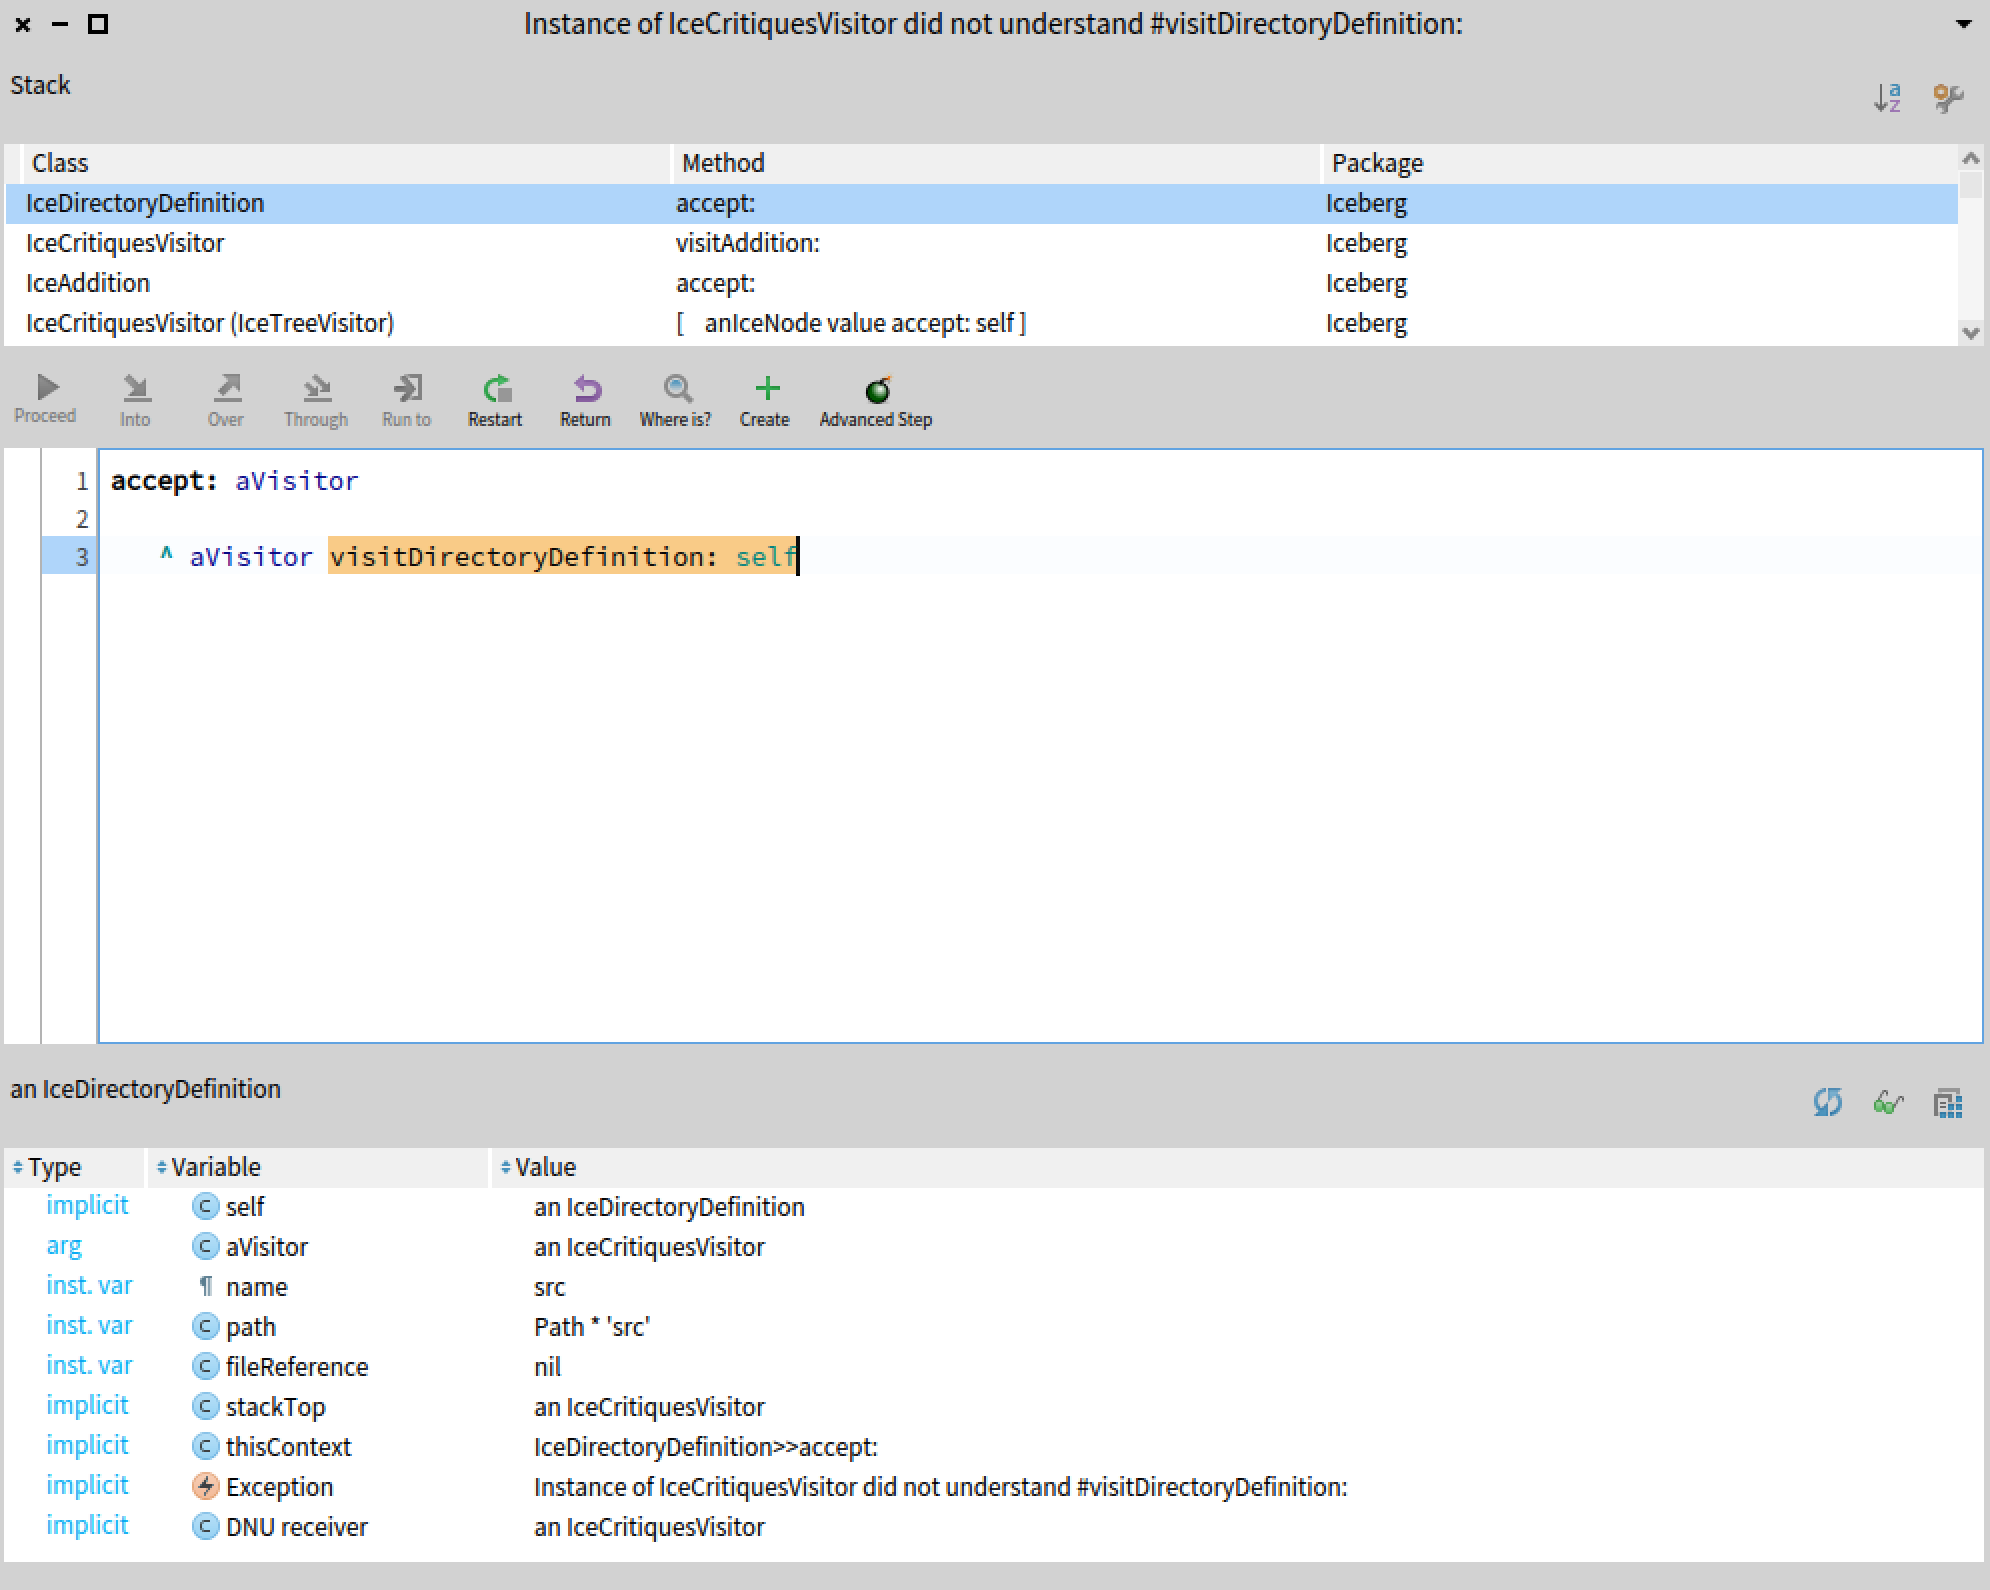Refresh the inspector with the blue arrows icon
The height and width of the screenshot is (1590, 1990).
point(1828,1103)
